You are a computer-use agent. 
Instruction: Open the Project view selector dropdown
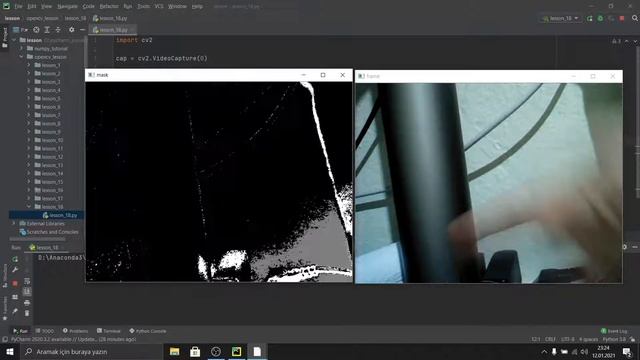(20, 30)
